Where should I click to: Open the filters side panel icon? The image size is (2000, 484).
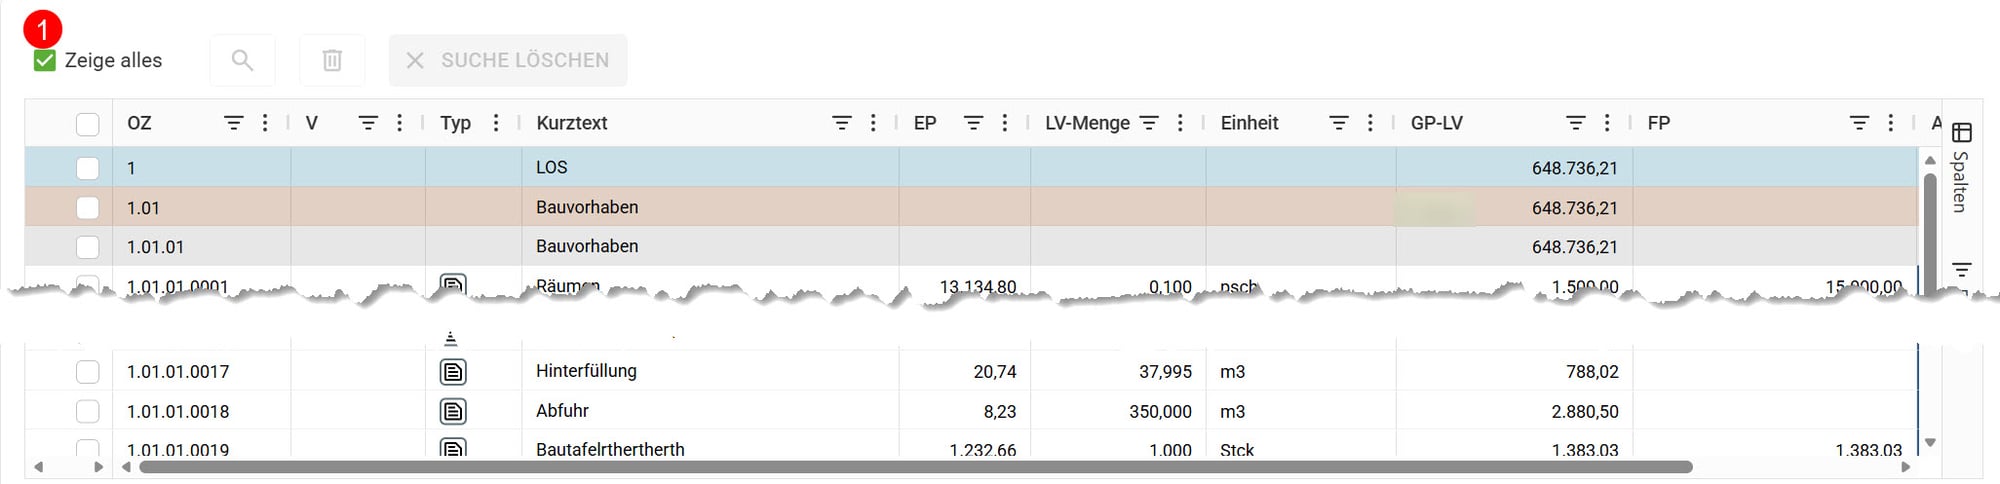1962,270
